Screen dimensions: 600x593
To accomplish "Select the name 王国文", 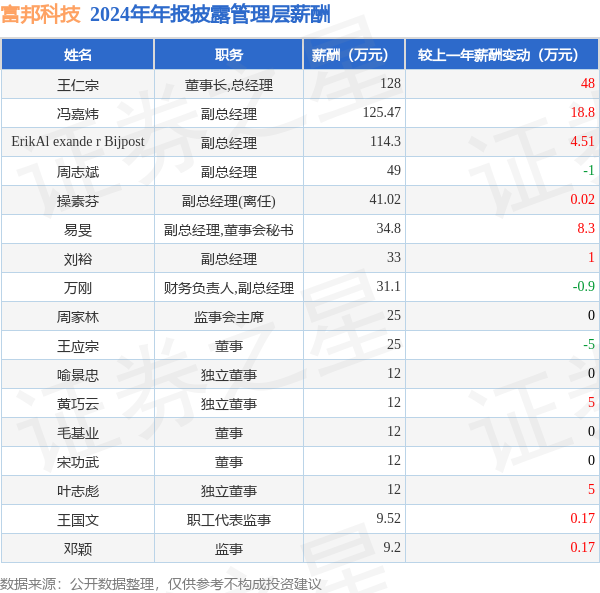I will (78, 520).
